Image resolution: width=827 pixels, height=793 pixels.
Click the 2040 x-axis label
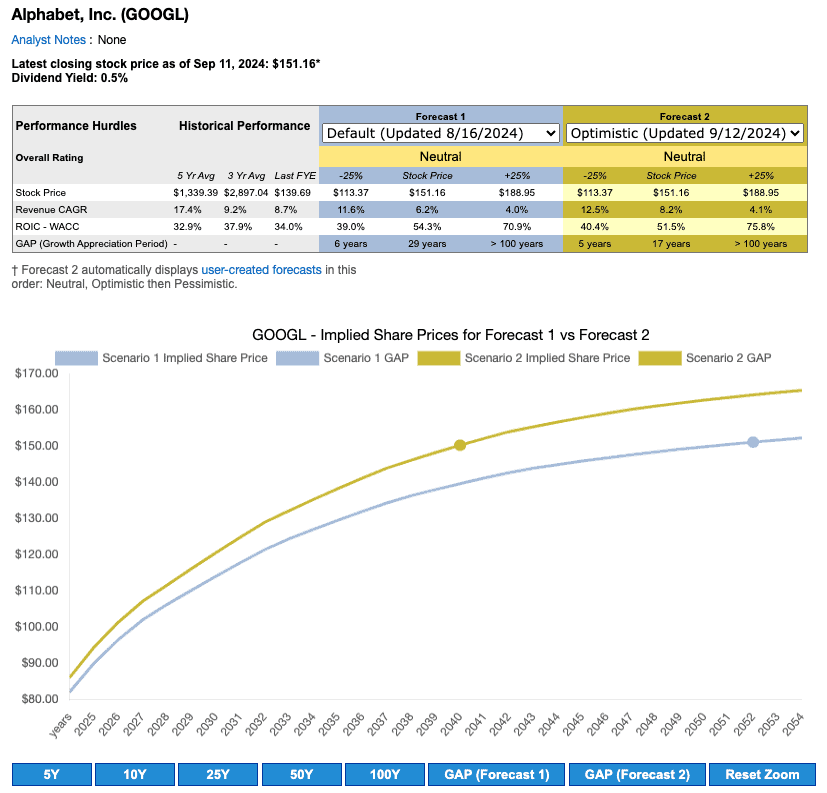click(451, 724)
